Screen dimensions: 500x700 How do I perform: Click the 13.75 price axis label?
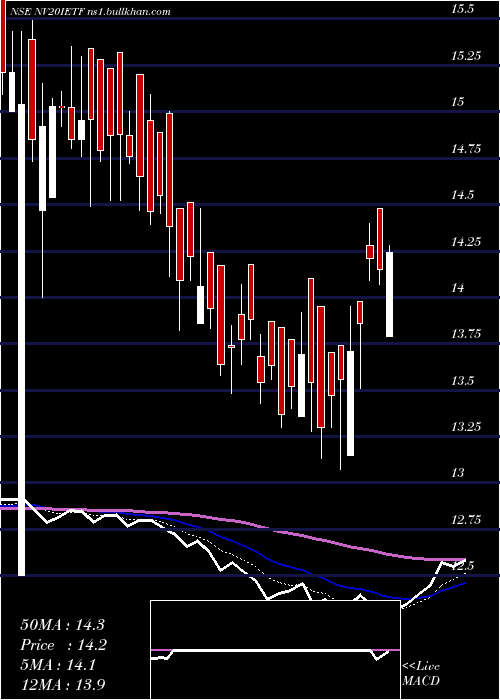[x=466, y=334]
